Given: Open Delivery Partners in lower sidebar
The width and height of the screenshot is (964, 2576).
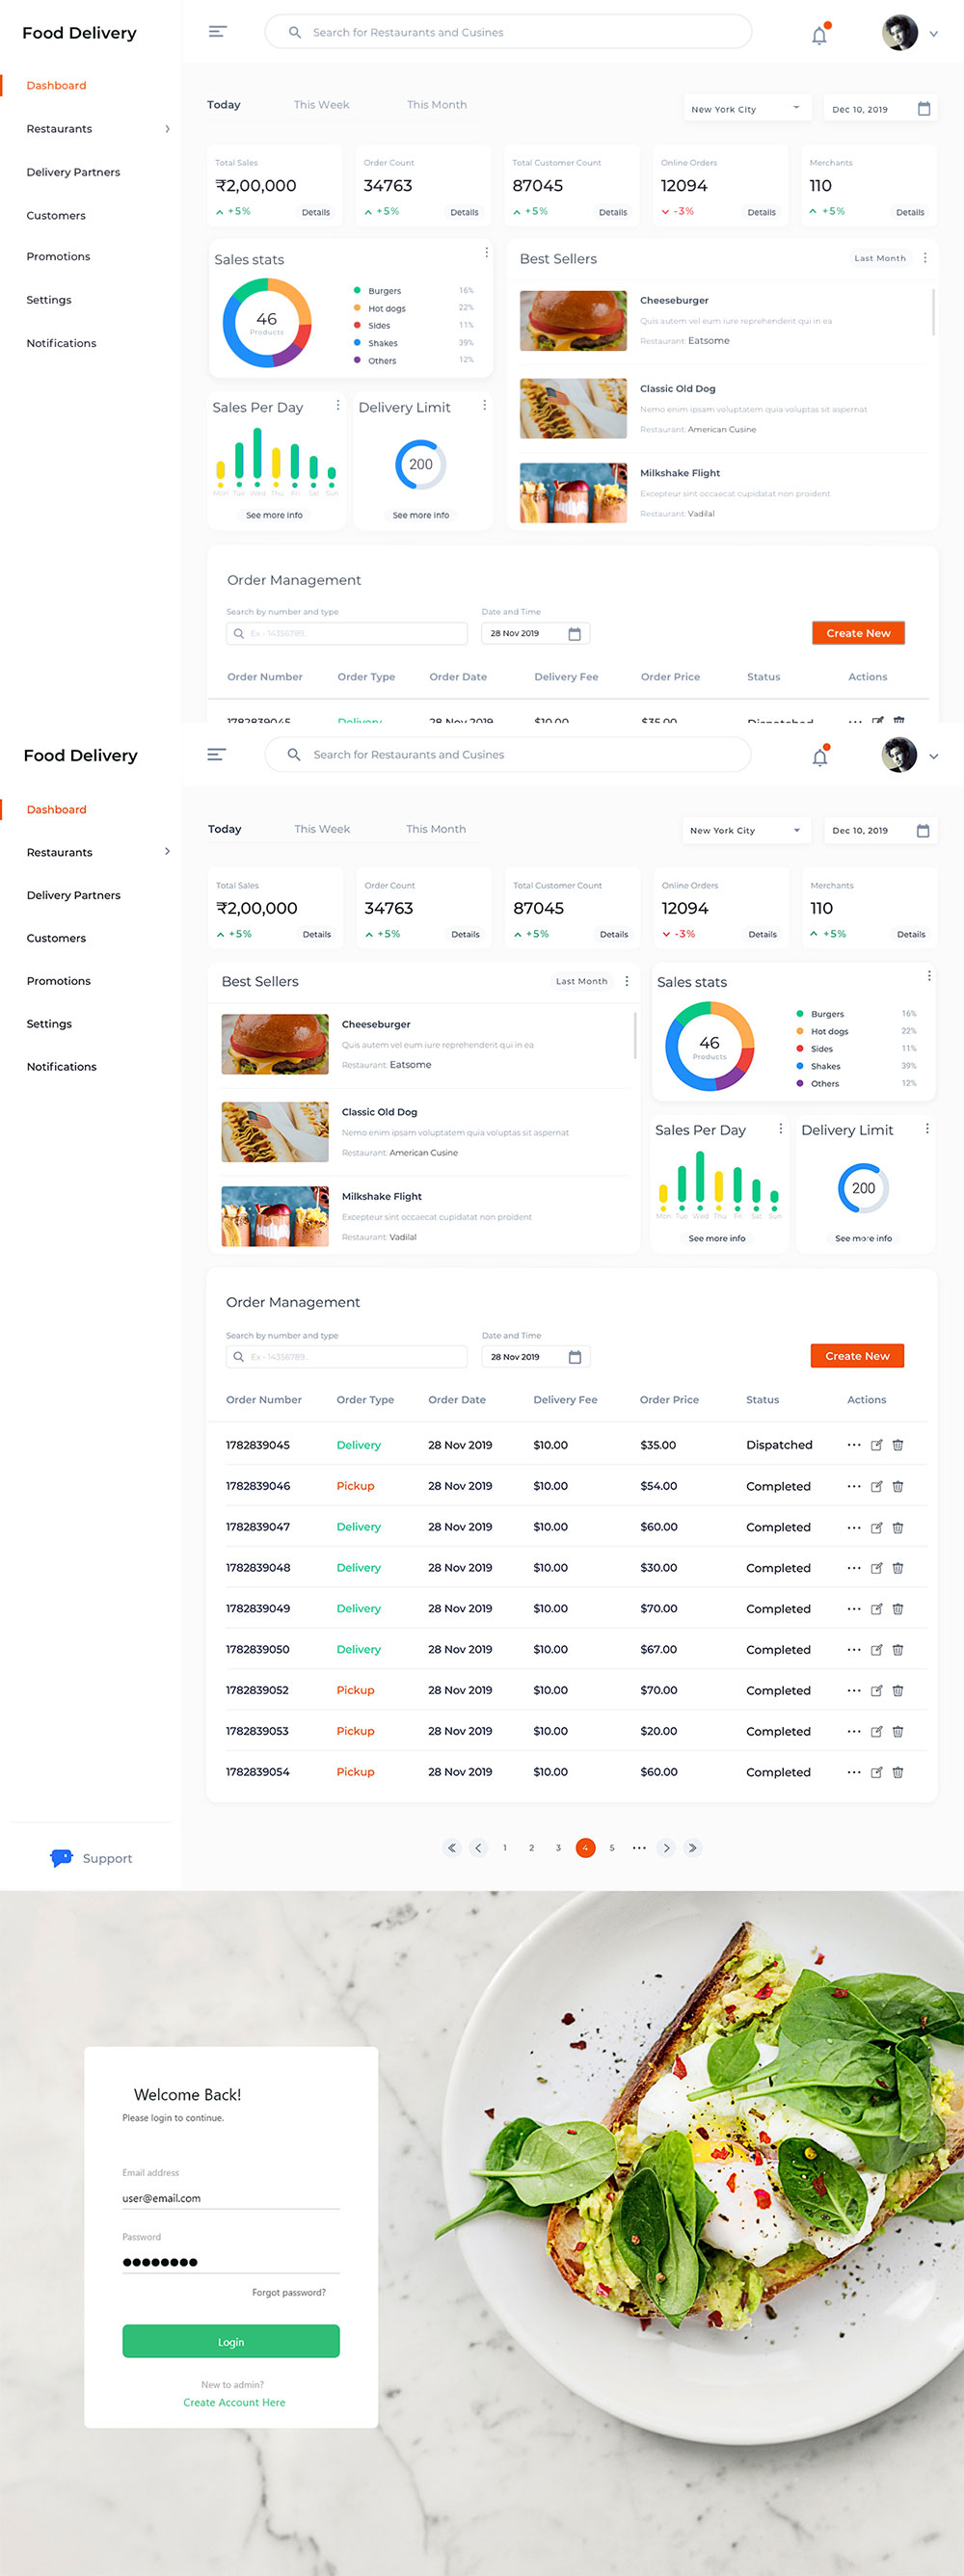Looking at the screenshot, I should [x=74, y=895].
